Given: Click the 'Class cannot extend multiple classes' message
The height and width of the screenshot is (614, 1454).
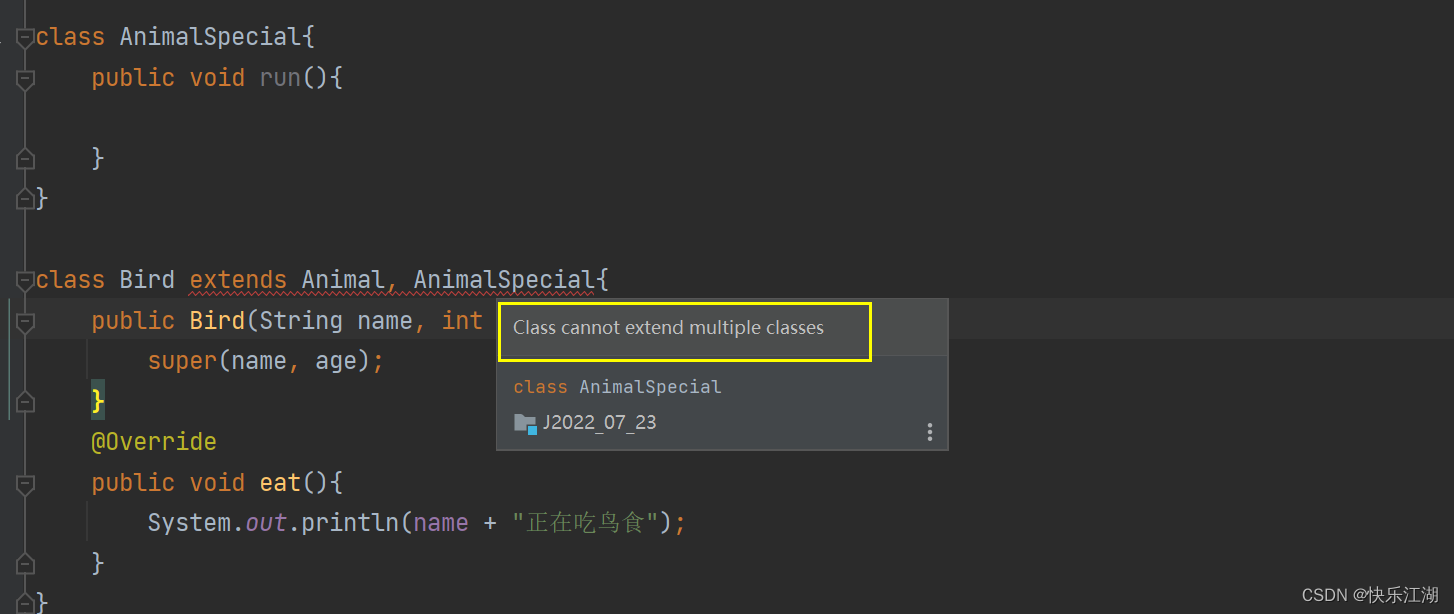Looking at the screenshot, I should coord(668,328).
